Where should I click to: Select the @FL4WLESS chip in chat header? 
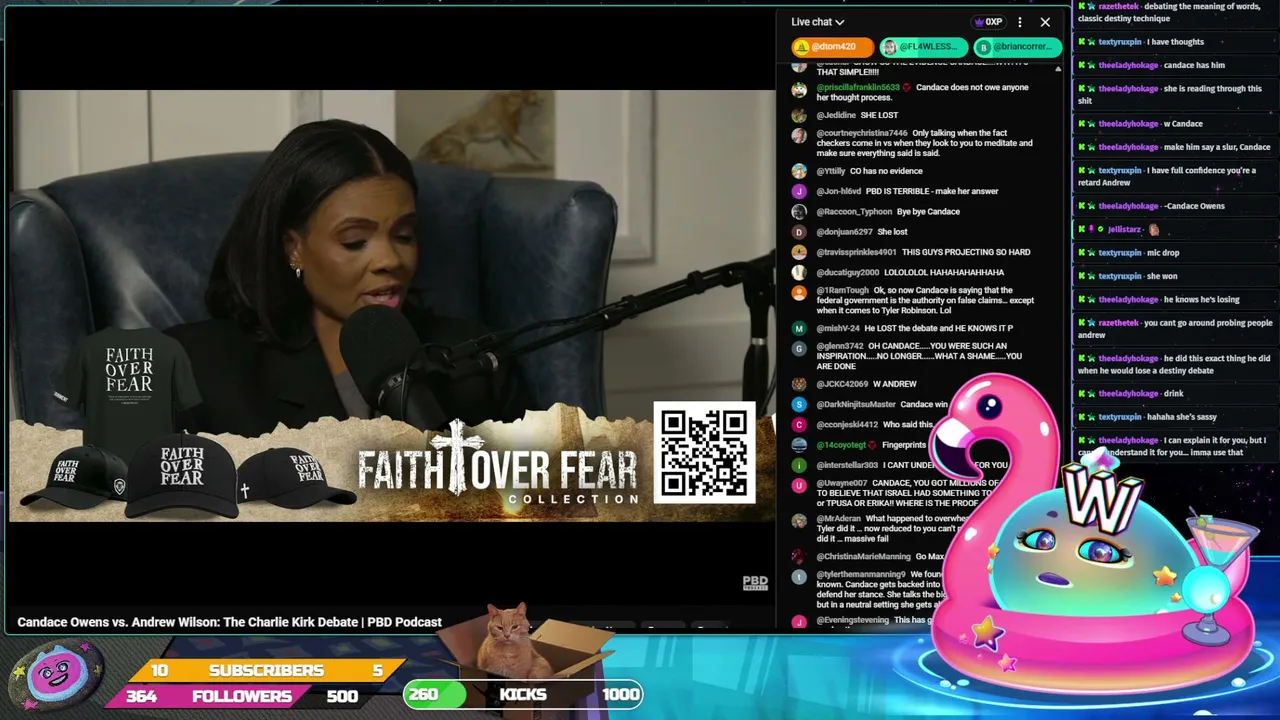pos(924,47)
